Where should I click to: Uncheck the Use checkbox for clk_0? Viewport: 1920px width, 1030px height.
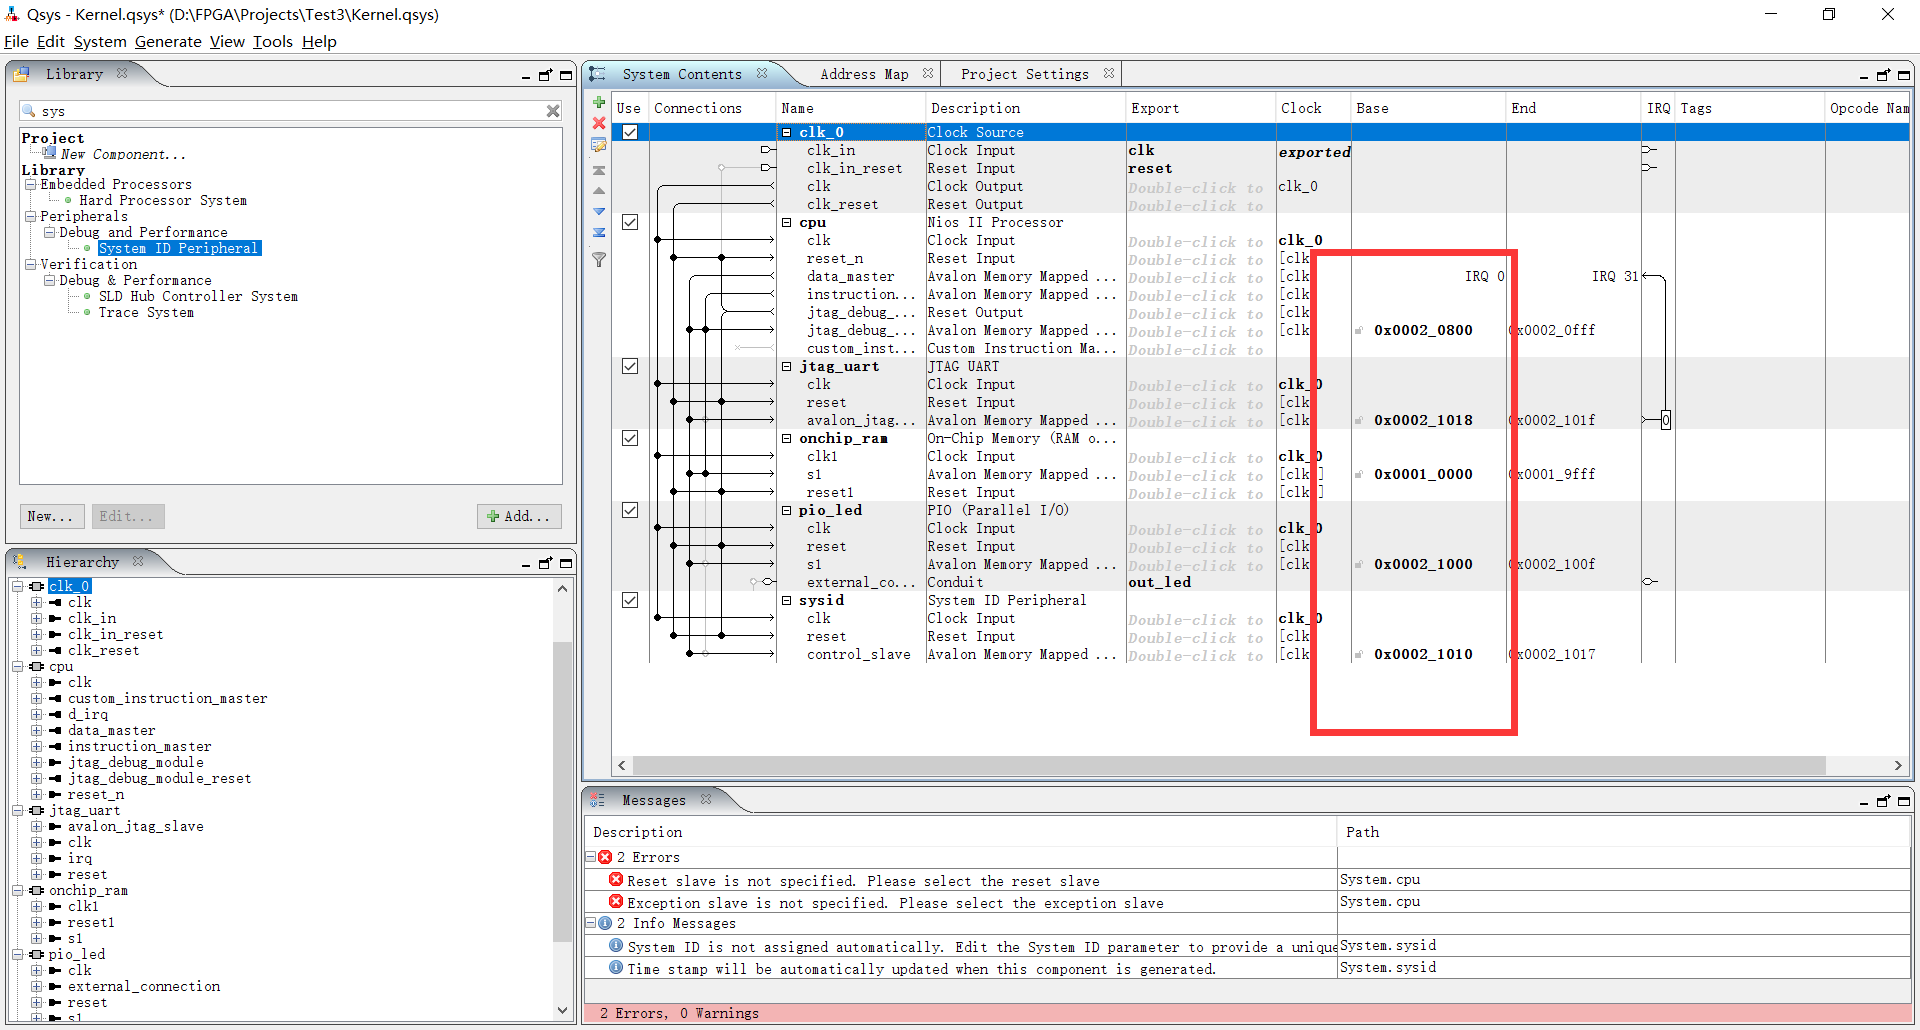point(630,132)
